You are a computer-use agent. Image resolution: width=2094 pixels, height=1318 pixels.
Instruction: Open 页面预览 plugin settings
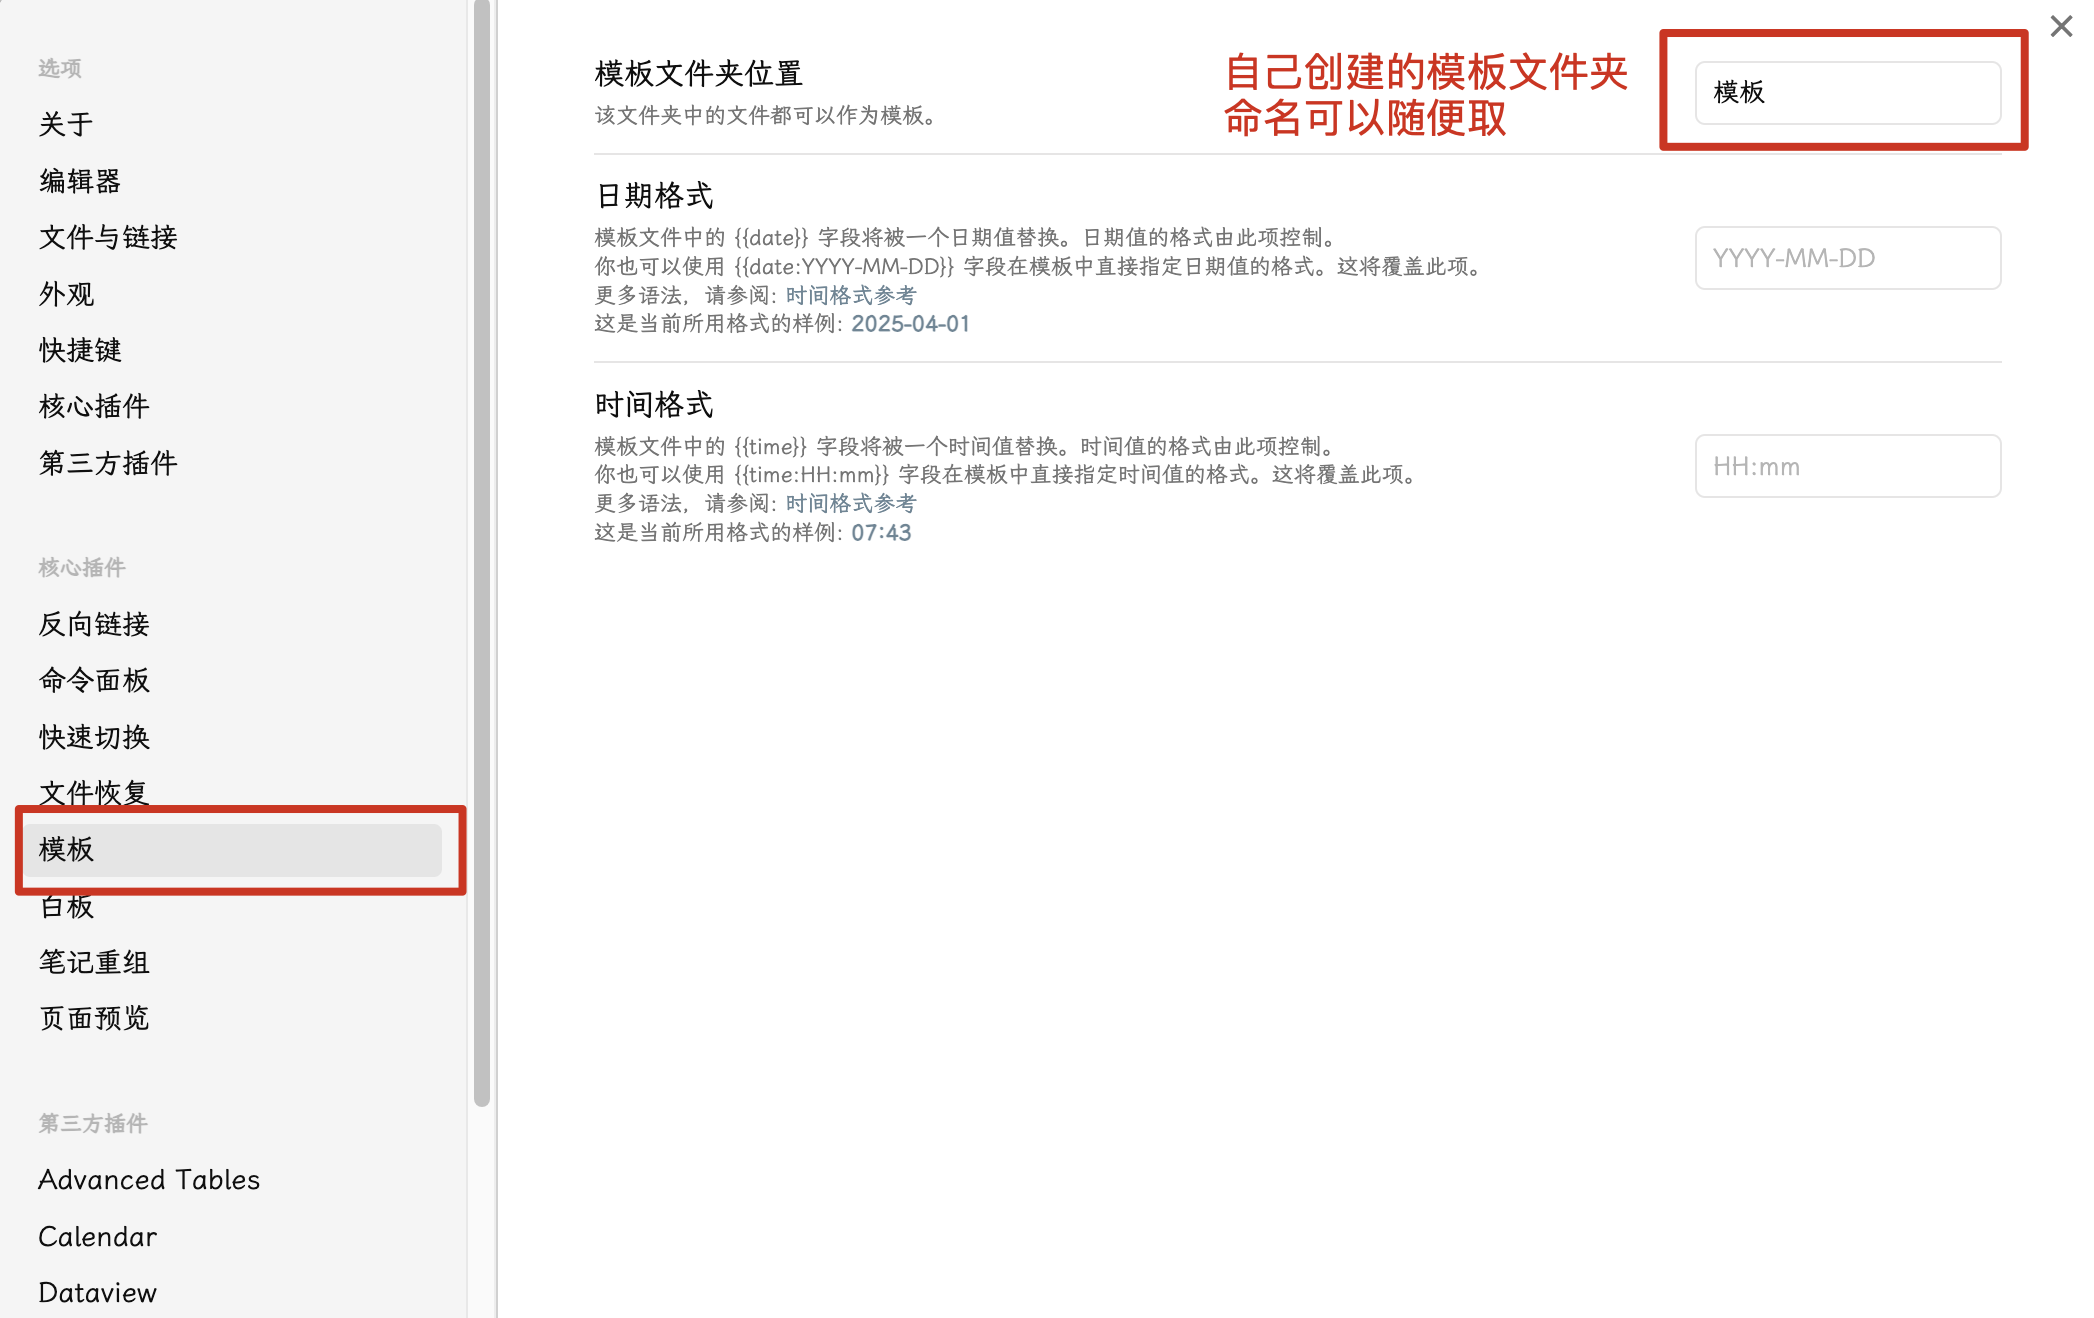94,1018
